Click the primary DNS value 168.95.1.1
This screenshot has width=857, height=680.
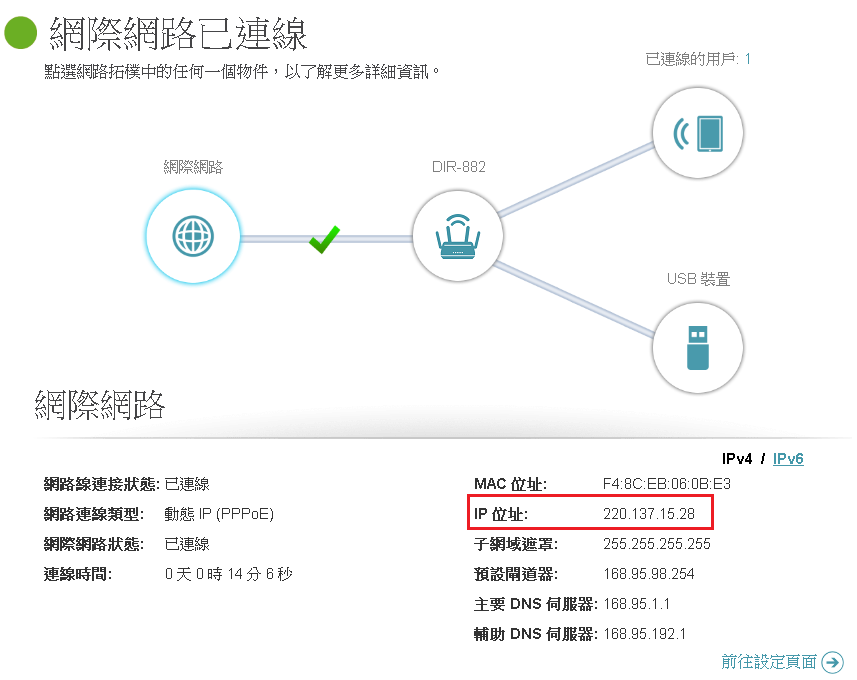pos(637,605)
